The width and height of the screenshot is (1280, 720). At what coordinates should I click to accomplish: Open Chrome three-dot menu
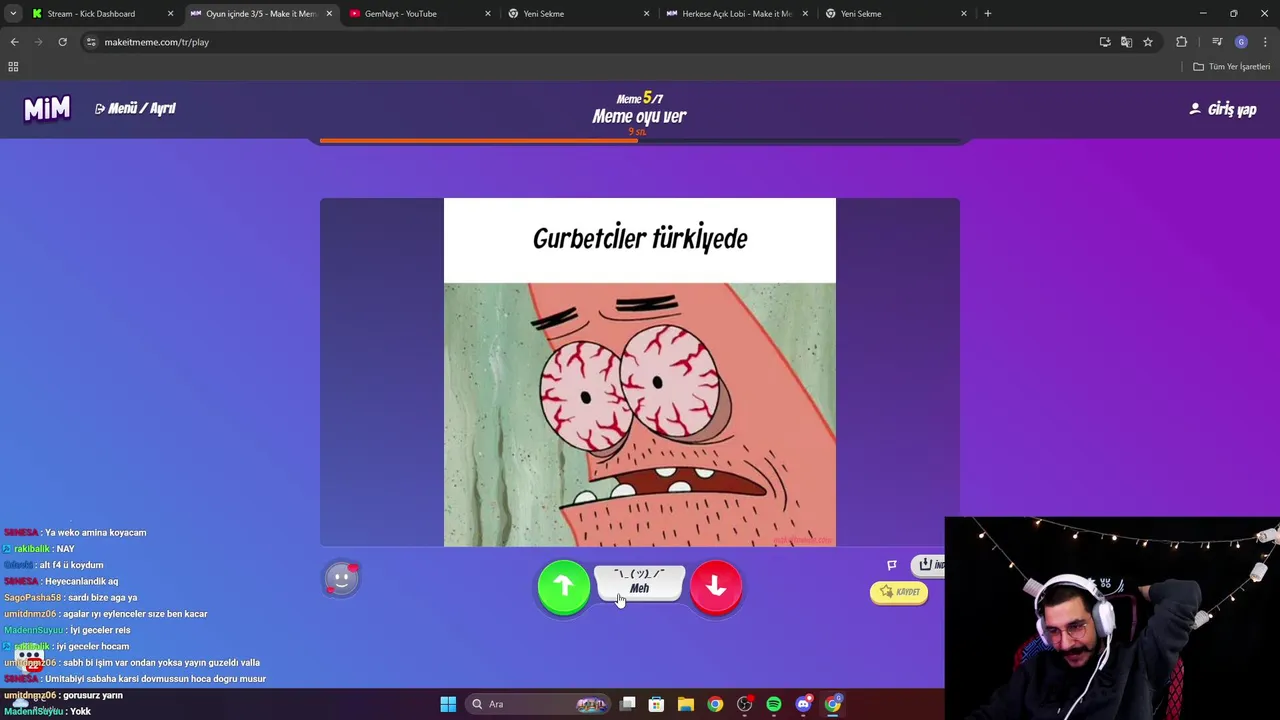click(1265, 42)
